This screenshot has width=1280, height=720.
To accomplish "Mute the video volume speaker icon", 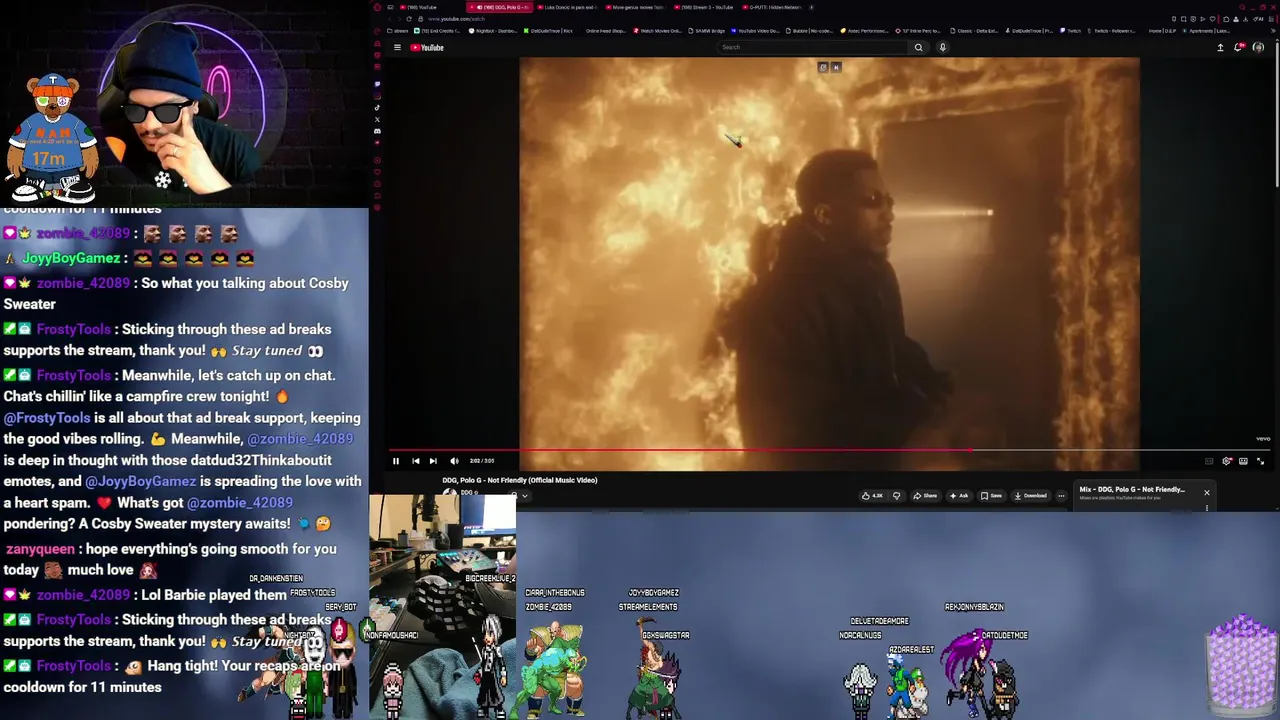I will click(x=454, y=461).
